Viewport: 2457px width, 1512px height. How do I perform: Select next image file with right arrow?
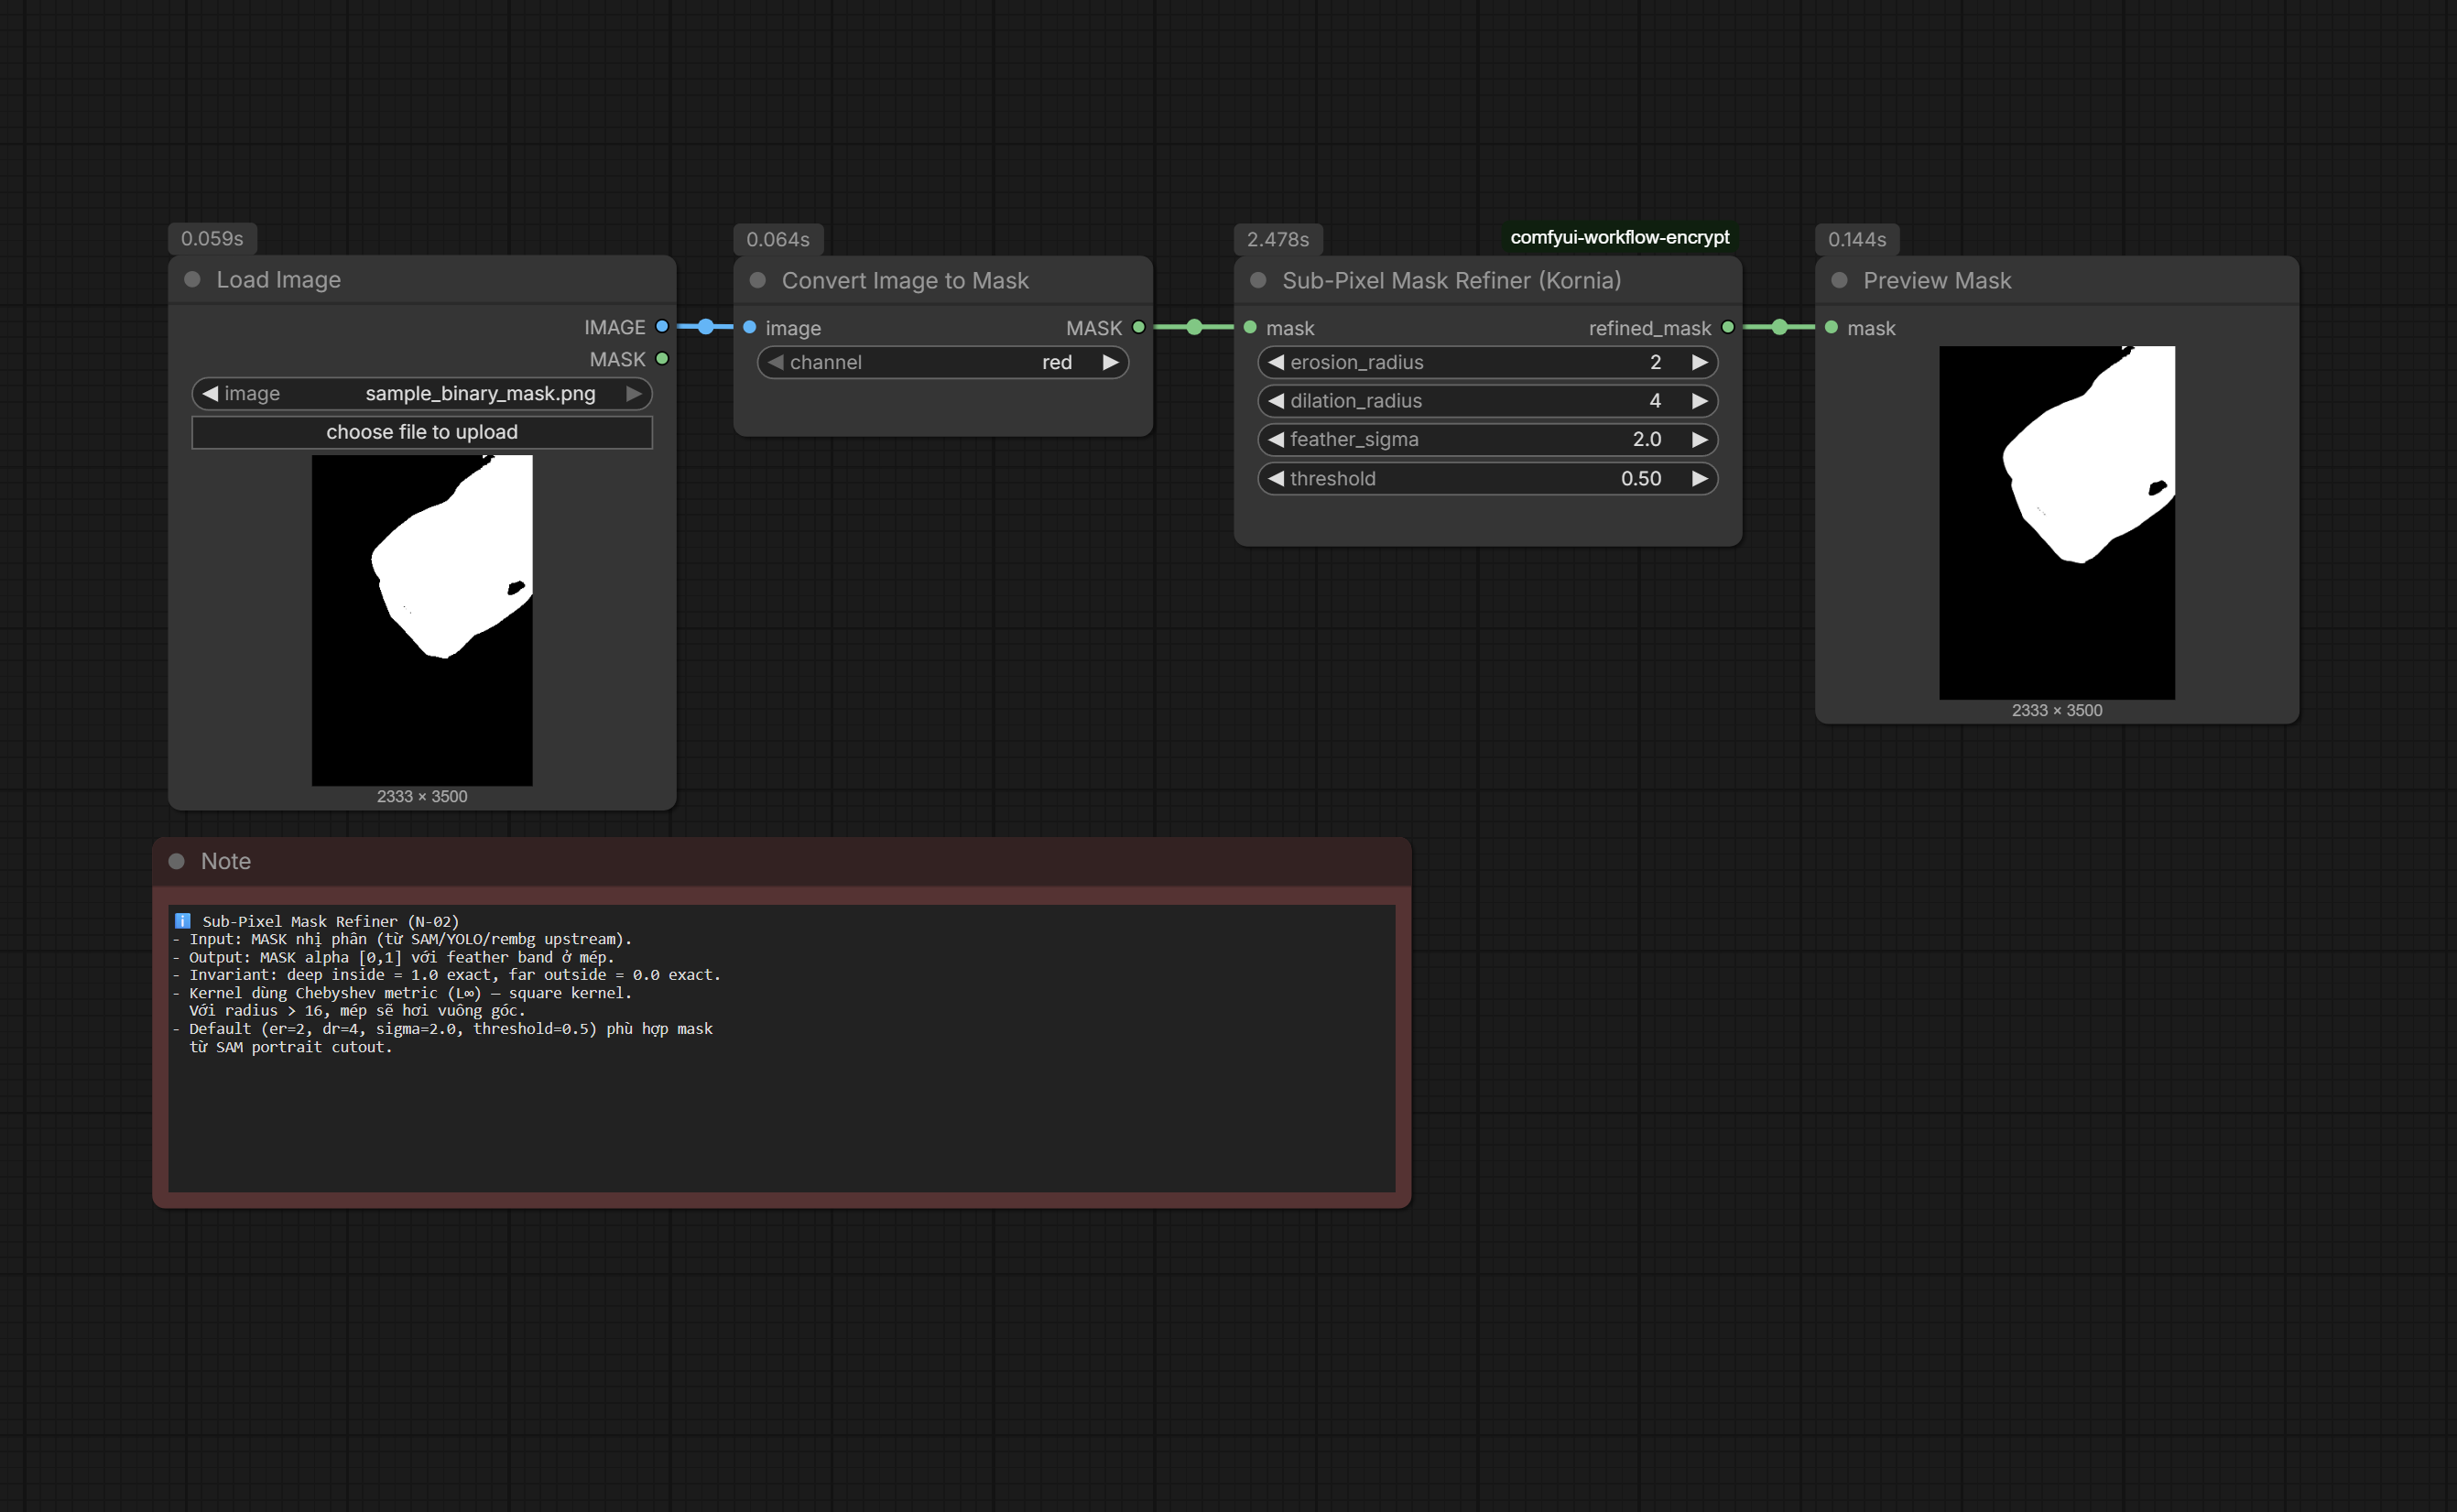pos(634,394)
